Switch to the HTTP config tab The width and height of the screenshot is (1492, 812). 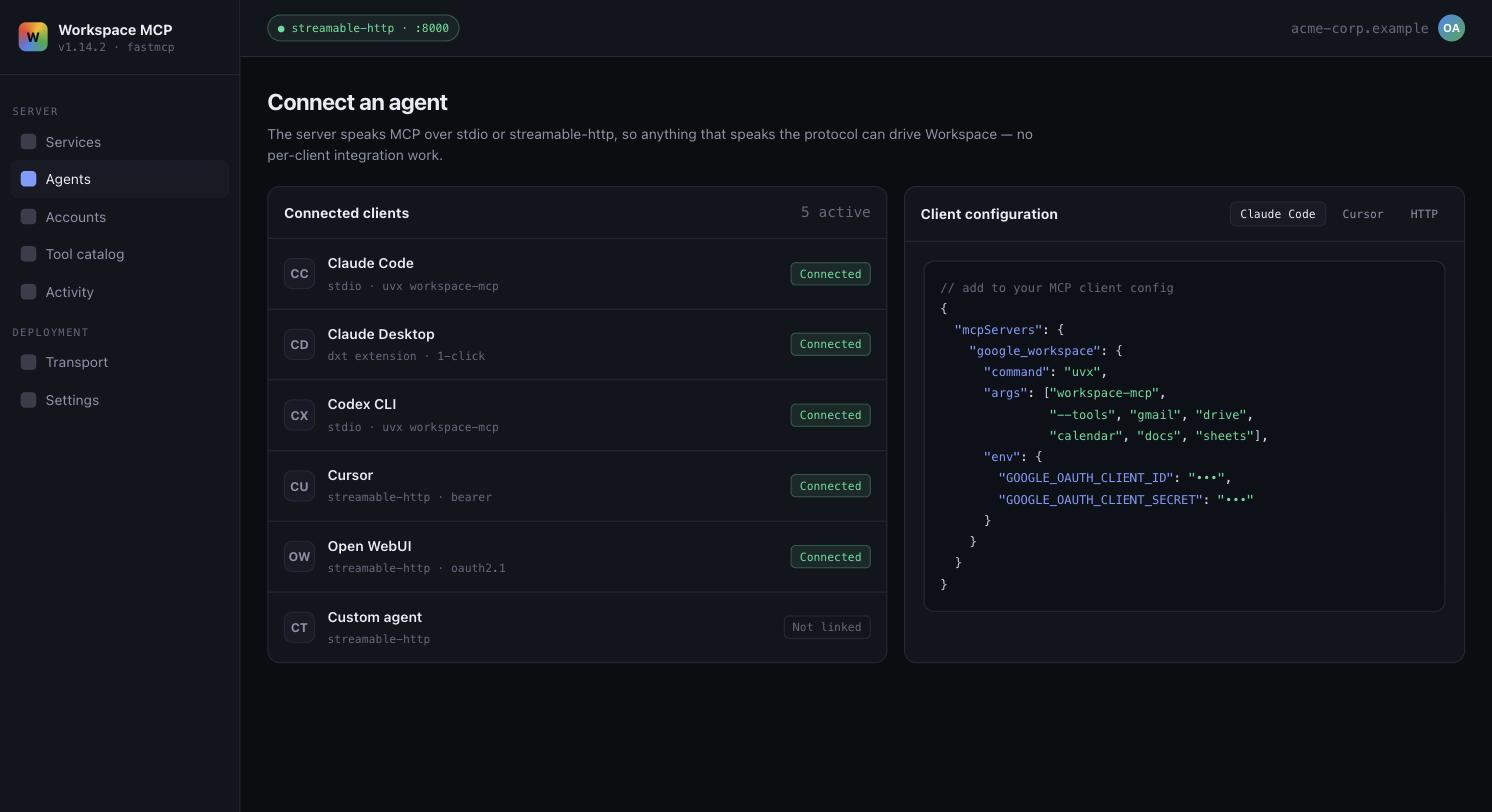click(1423, 214)
